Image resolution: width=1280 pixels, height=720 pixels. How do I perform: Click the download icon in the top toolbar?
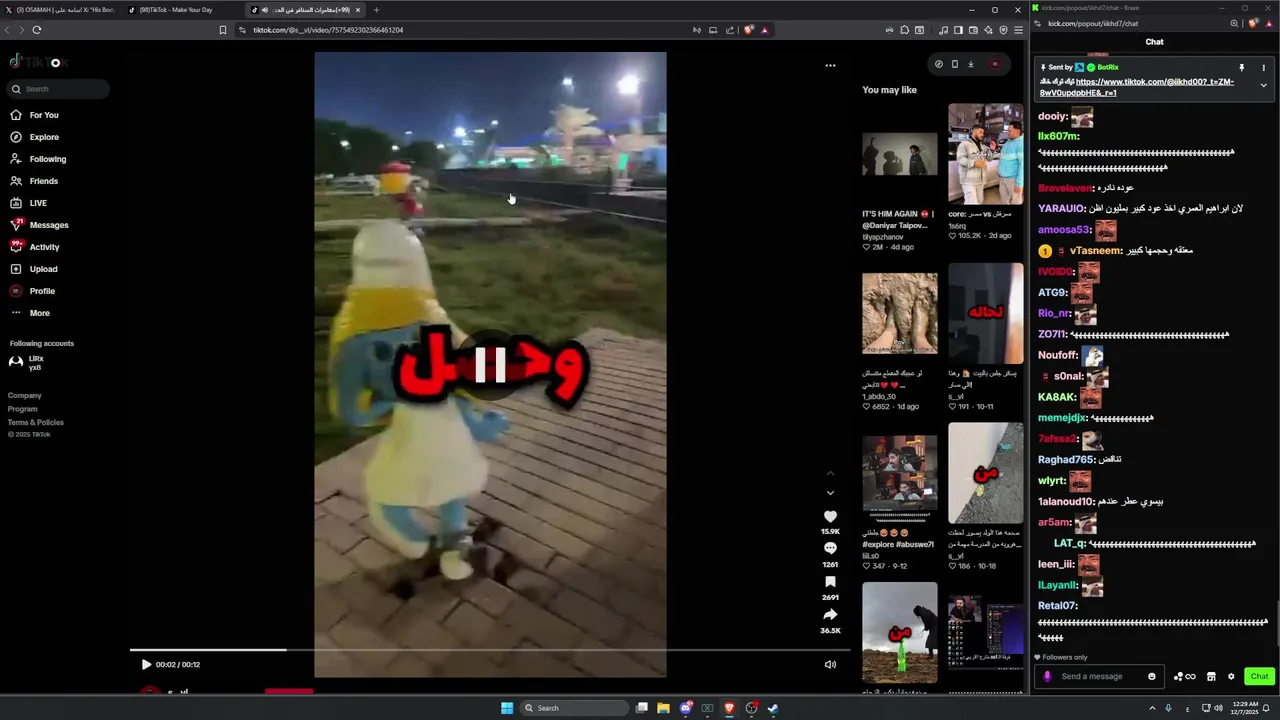click(970, 64)
